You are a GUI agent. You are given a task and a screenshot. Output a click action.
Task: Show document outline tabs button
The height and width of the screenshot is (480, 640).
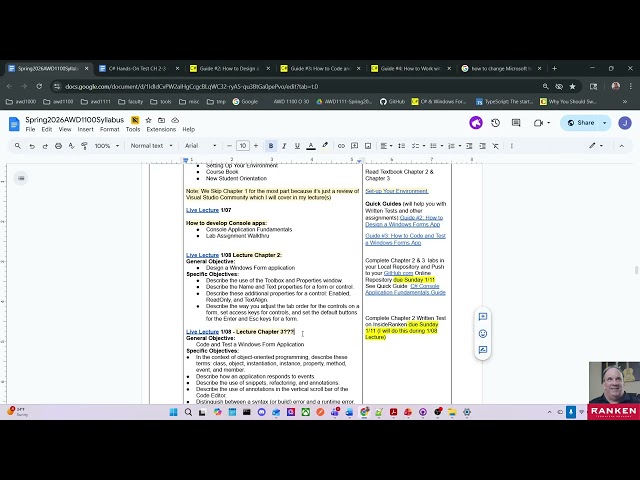click(x=21, y=178)
